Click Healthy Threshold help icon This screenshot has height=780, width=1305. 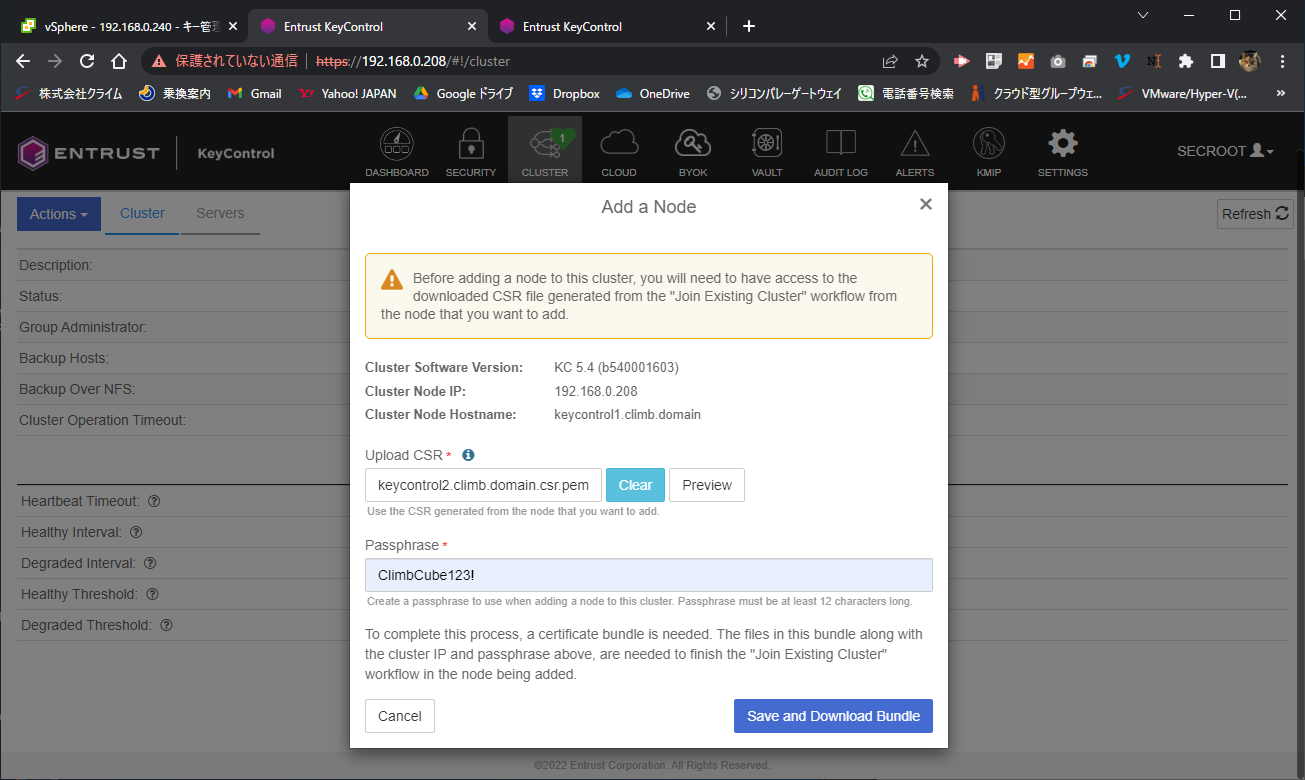point(153,594)
